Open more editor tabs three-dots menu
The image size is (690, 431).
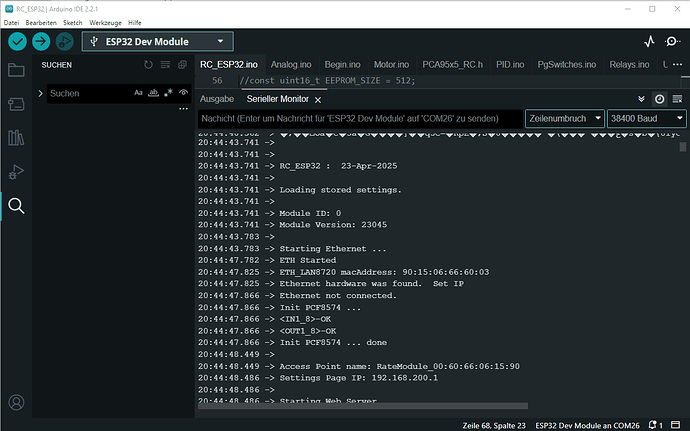pyautogui.click(x=678, y=65)
